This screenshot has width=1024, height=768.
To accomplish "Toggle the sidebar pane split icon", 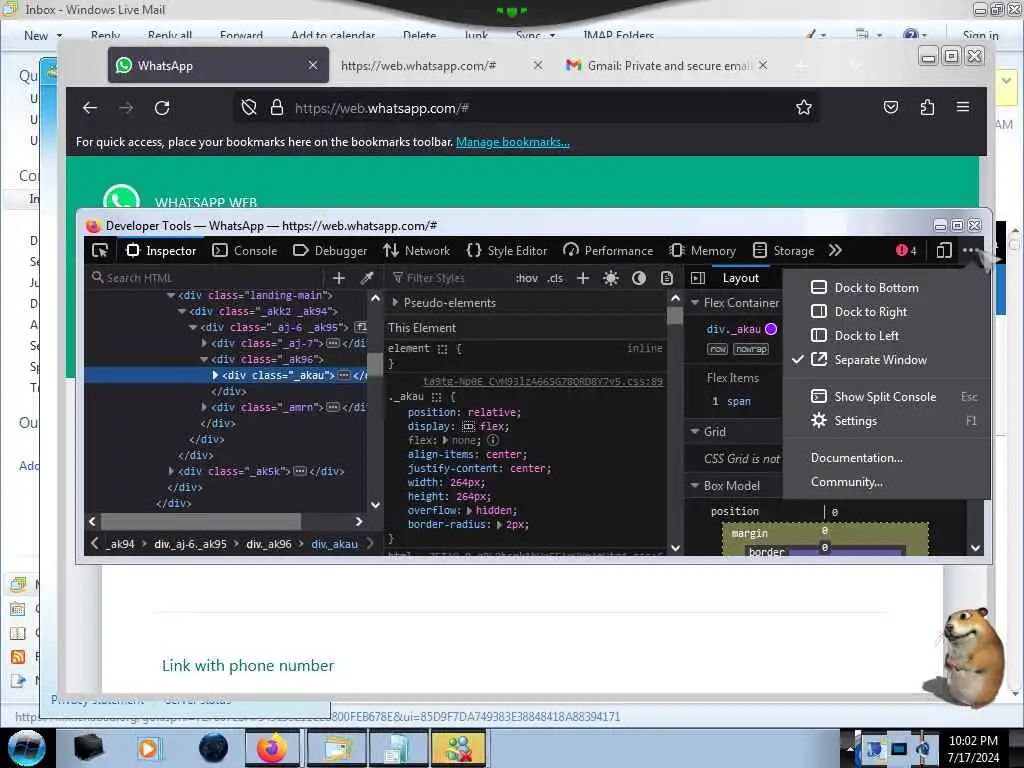I will 697,278.
